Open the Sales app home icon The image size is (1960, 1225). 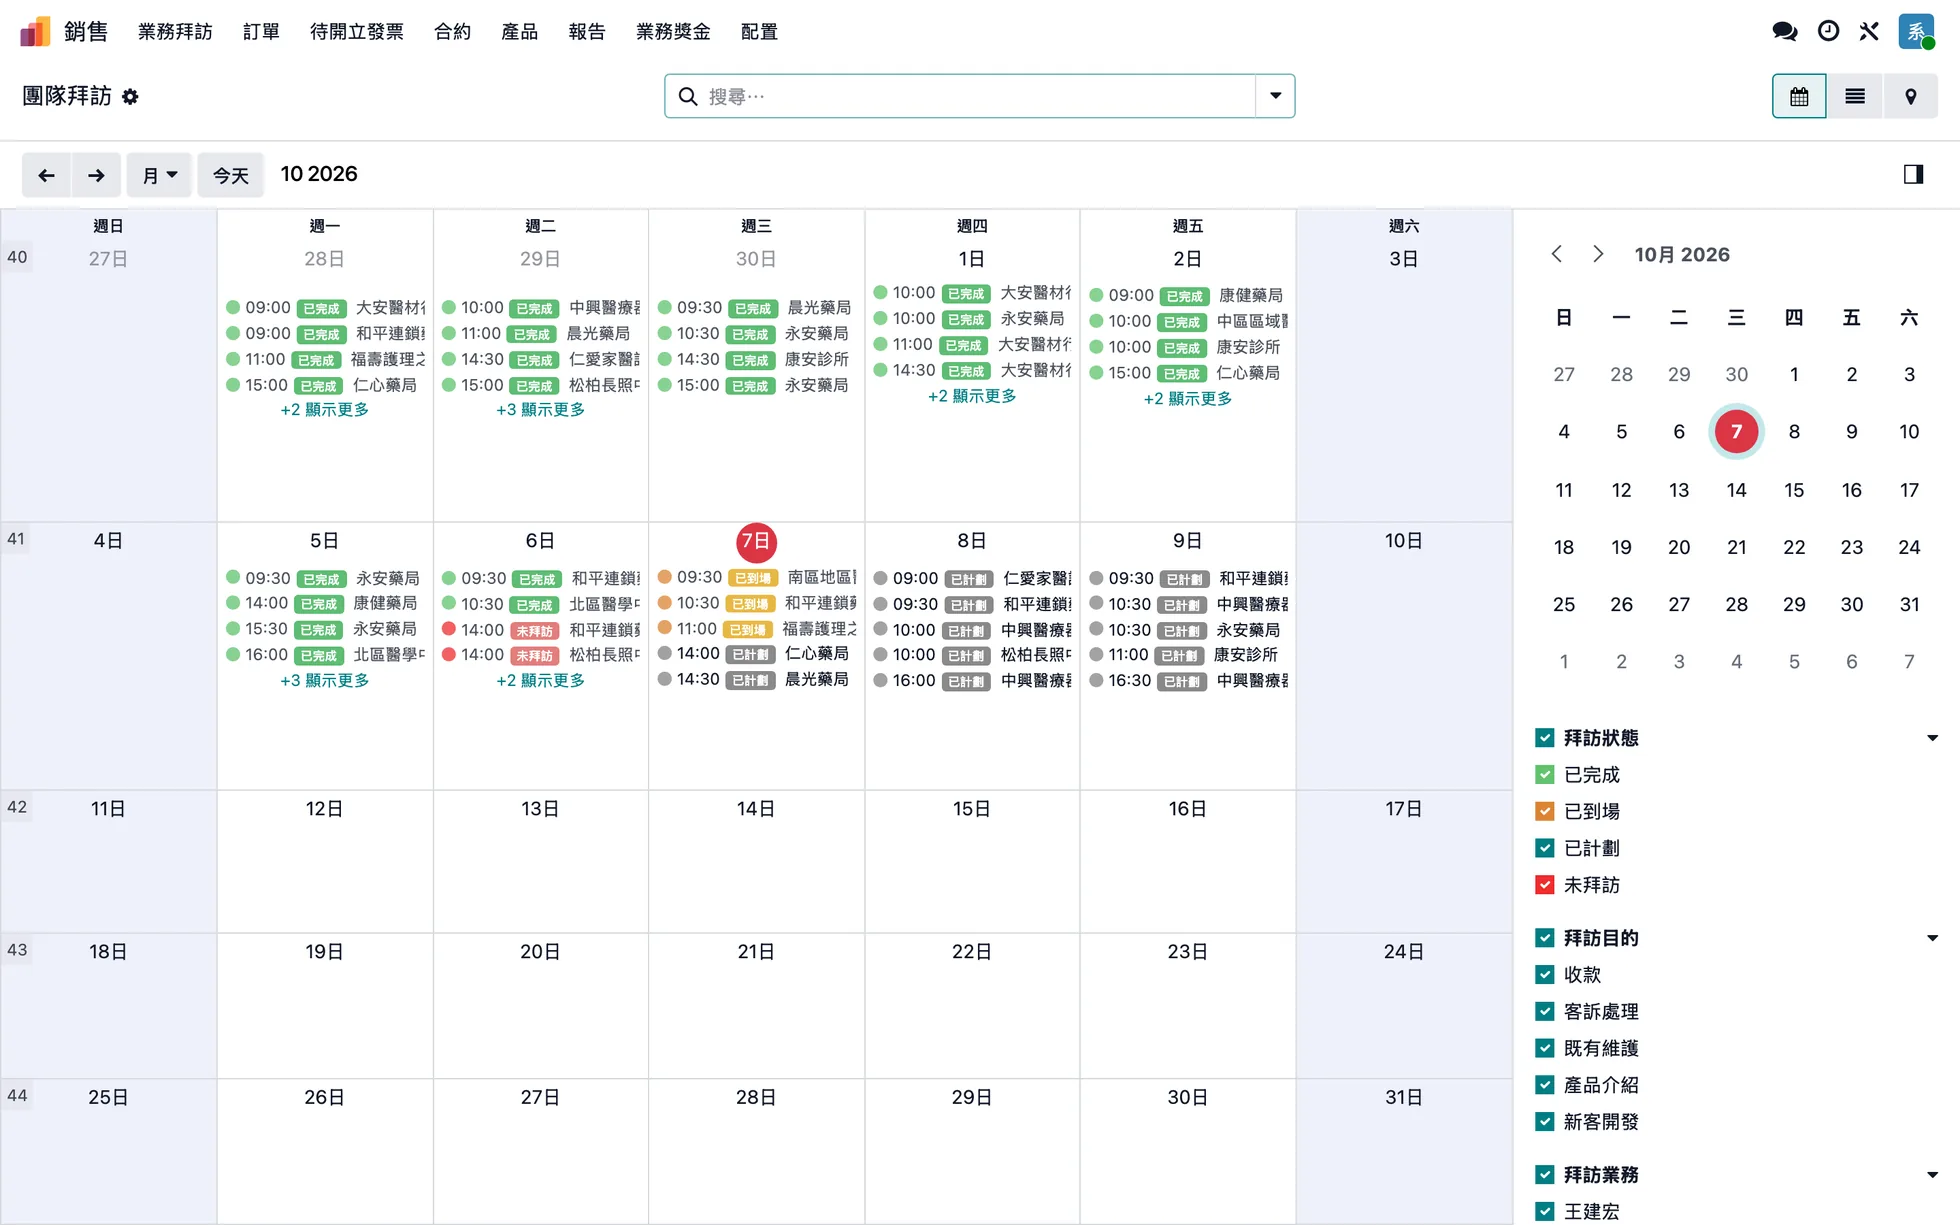[x=35, y=32]
